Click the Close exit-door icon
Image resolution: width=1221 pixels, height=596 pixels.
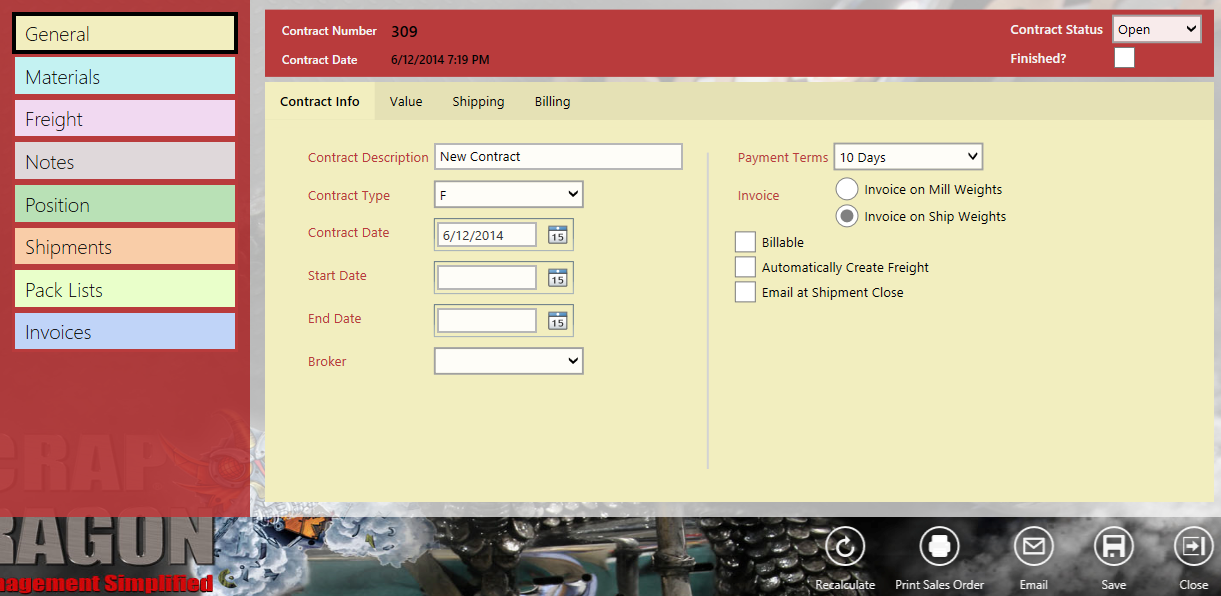point(1193,546)
